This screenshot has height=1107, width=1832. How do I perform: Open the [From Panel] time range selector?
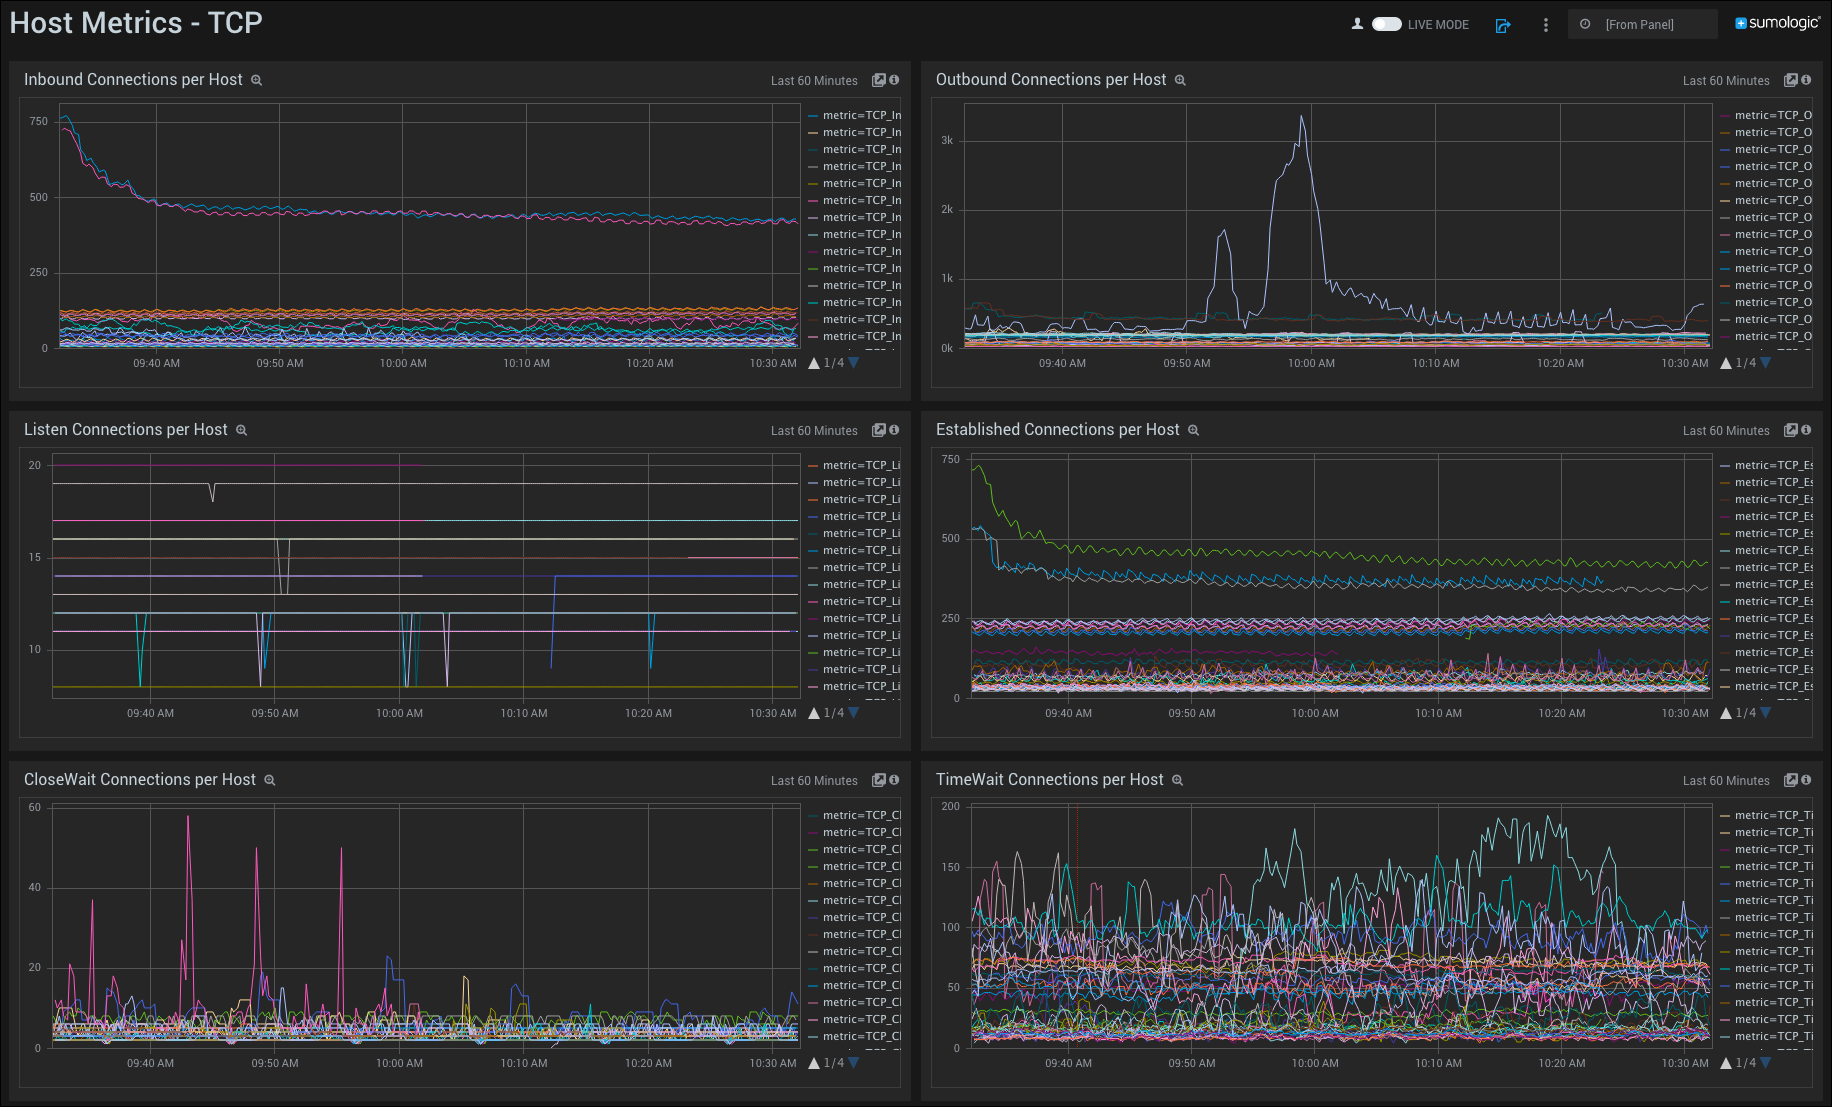click(x=1642, y=23)
